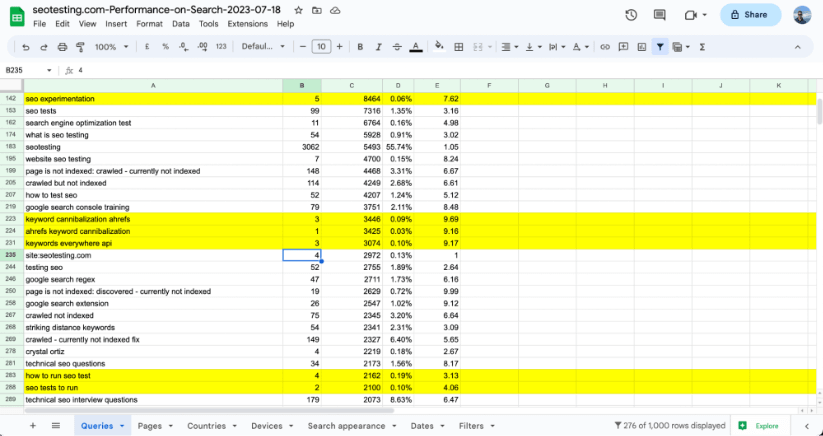Viewport: 823px width, 436px height.
Task: Open version history
Action: tap(631, 15)
